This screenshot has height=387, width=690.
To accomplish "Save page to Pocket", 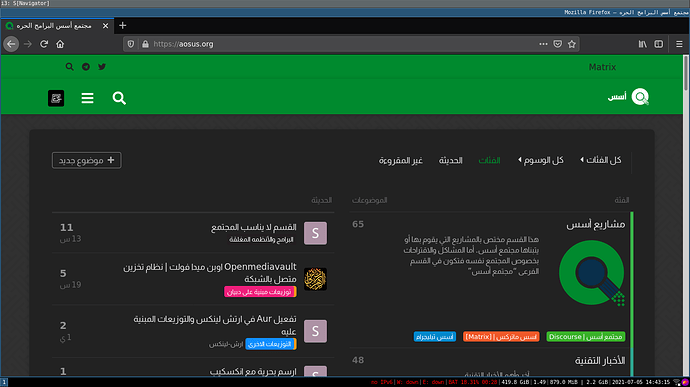I will click(x=558, y=44).
